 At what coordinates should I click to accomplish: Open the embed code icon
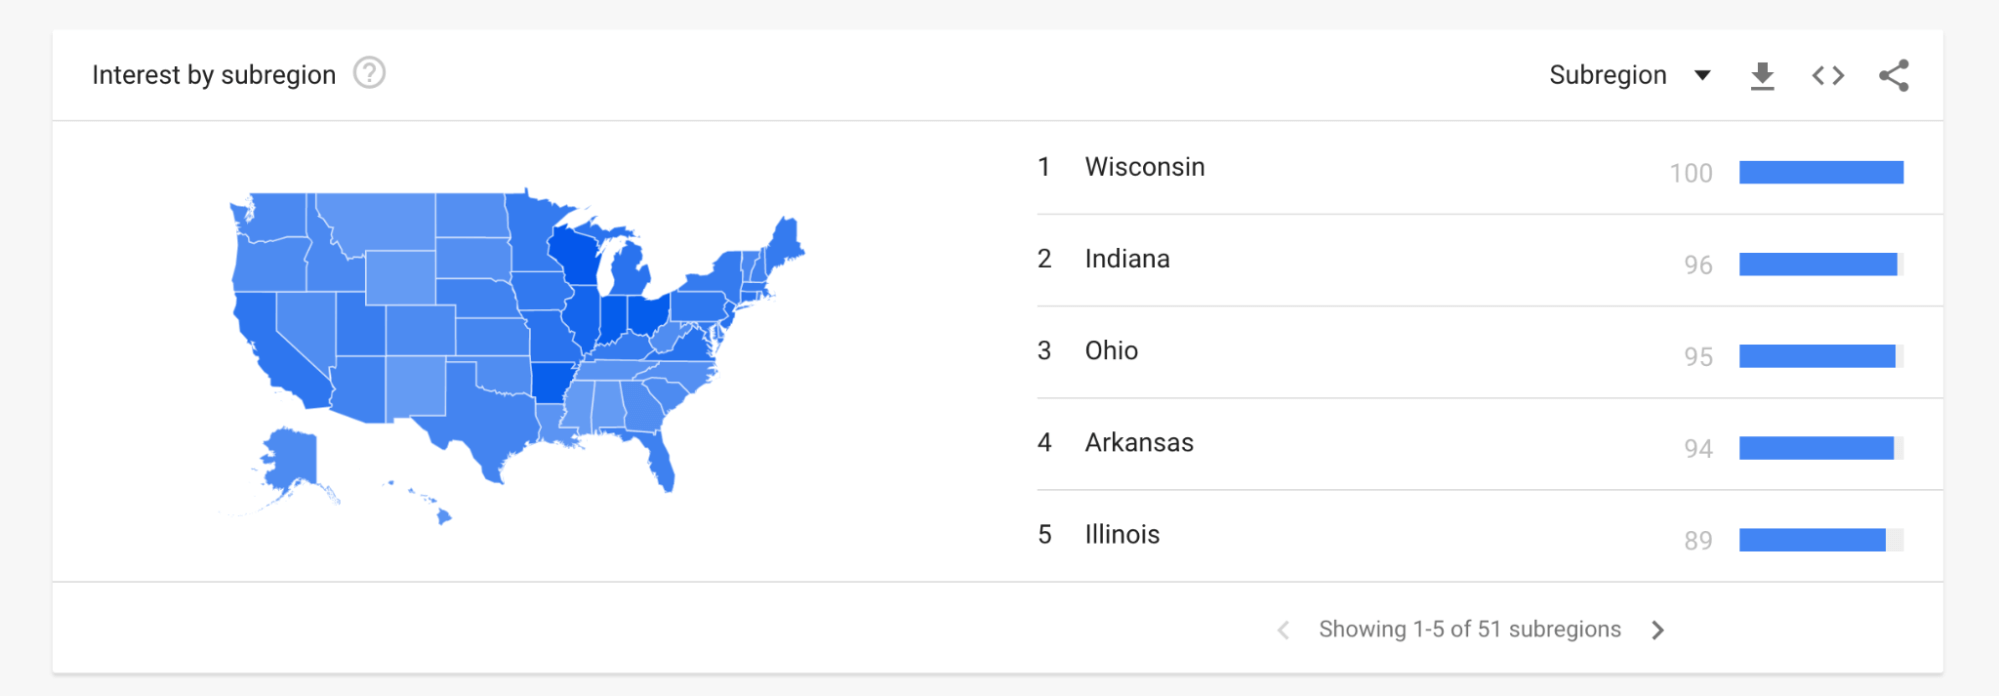(x=1828, y=76)
